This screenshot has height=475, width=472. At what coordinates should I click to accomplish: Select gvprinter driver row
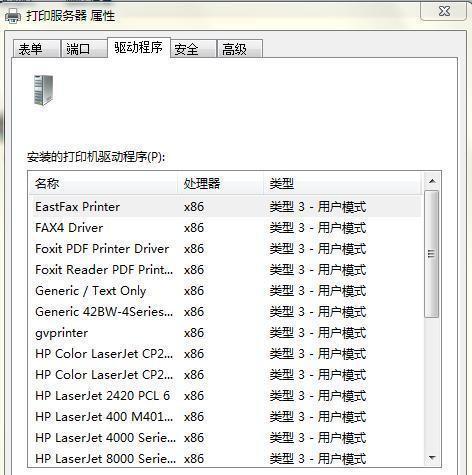point(225,333)
